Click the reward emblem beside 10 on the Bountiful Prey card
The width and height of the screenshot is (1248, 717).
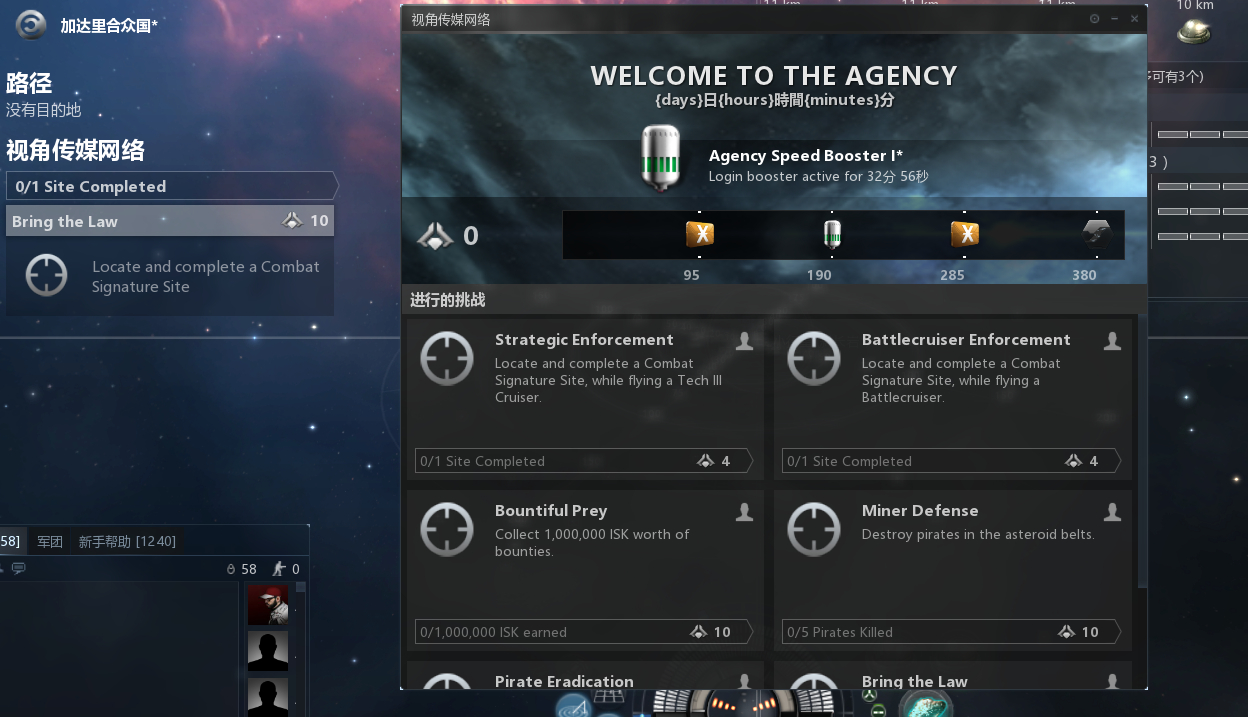click(x=699, y=632)
